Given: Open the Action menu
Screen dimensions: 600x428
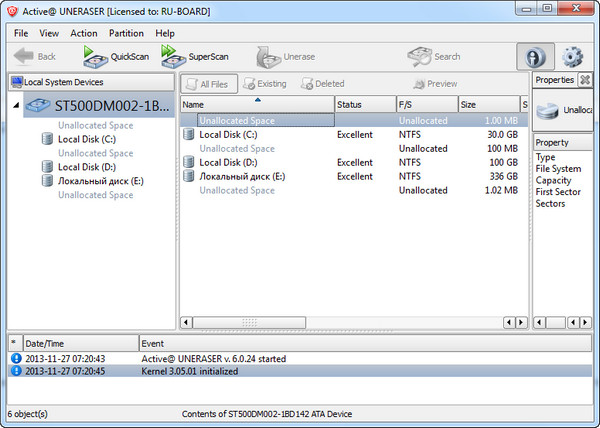Looking at the screenshot, I should coord(84,33).
